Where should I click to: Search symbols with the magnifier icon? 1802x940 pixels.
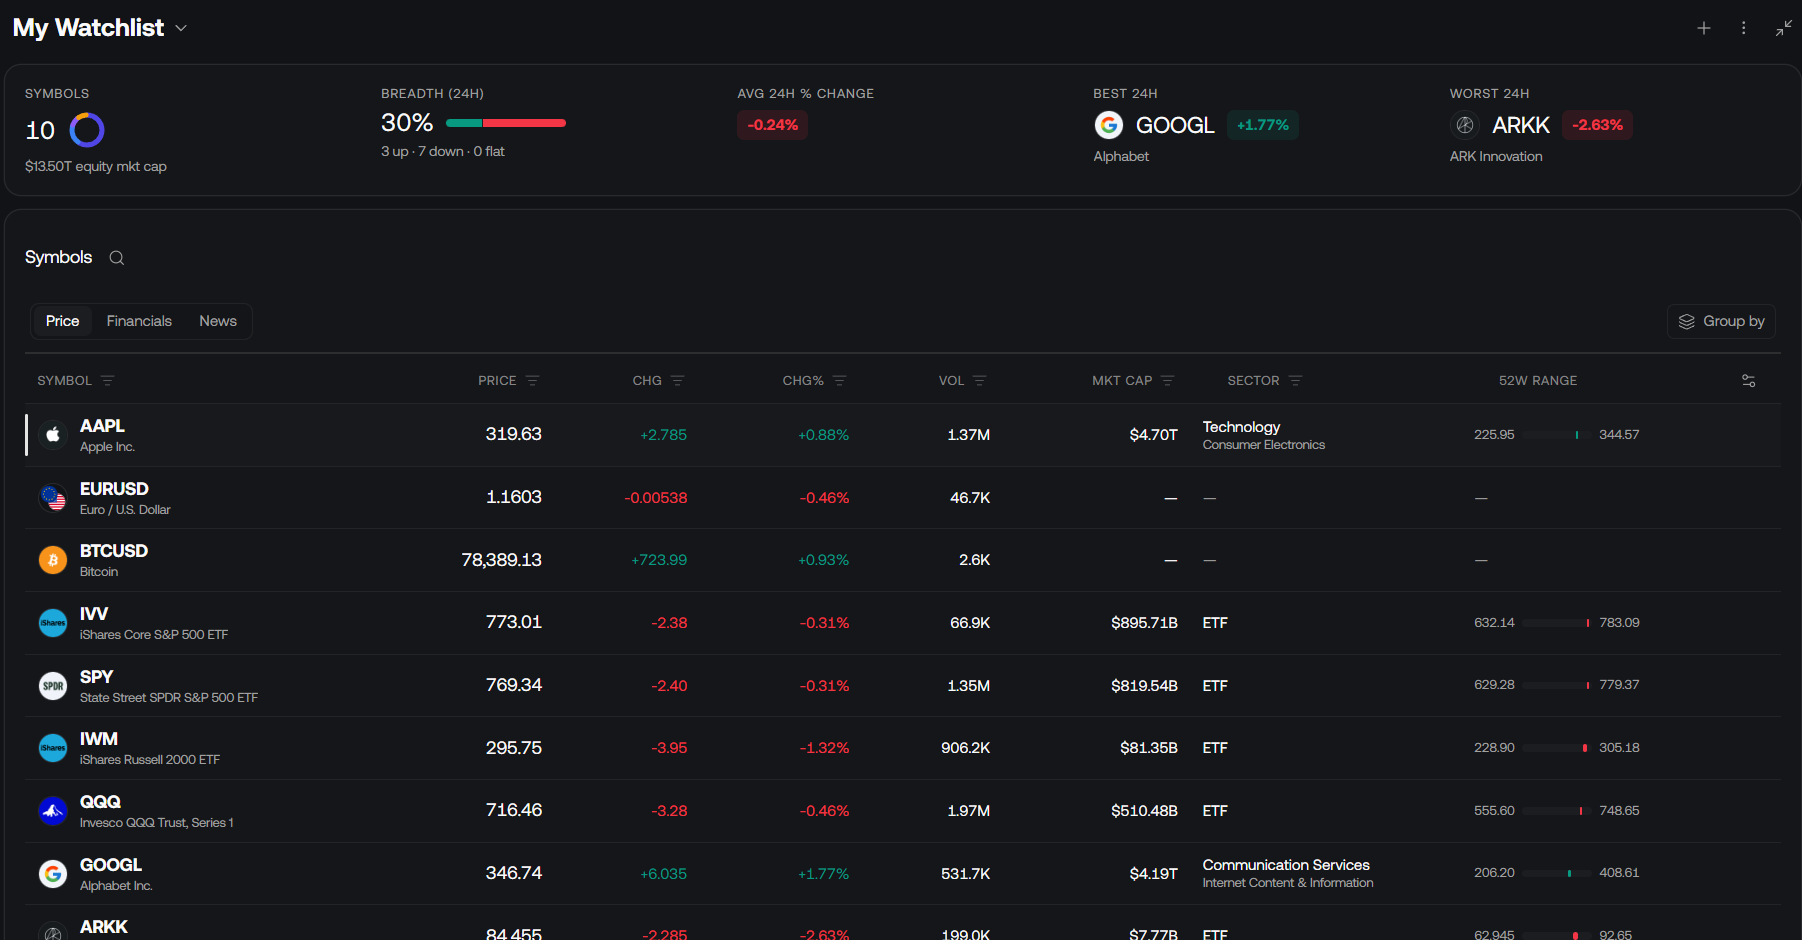coord(117,258)
